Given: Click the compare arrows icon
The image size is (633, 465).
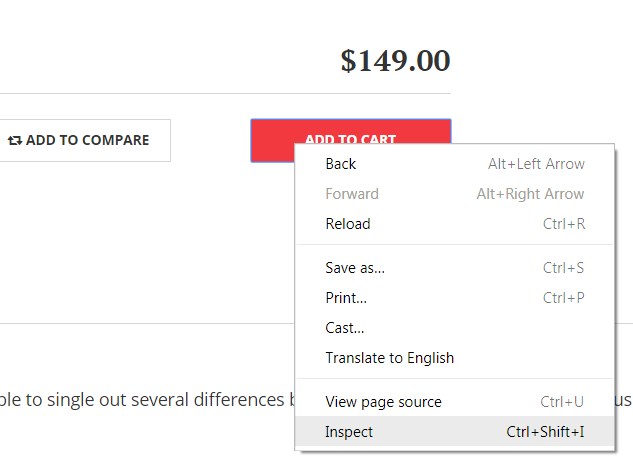Looking at the screenshot, I should point(15,140).
